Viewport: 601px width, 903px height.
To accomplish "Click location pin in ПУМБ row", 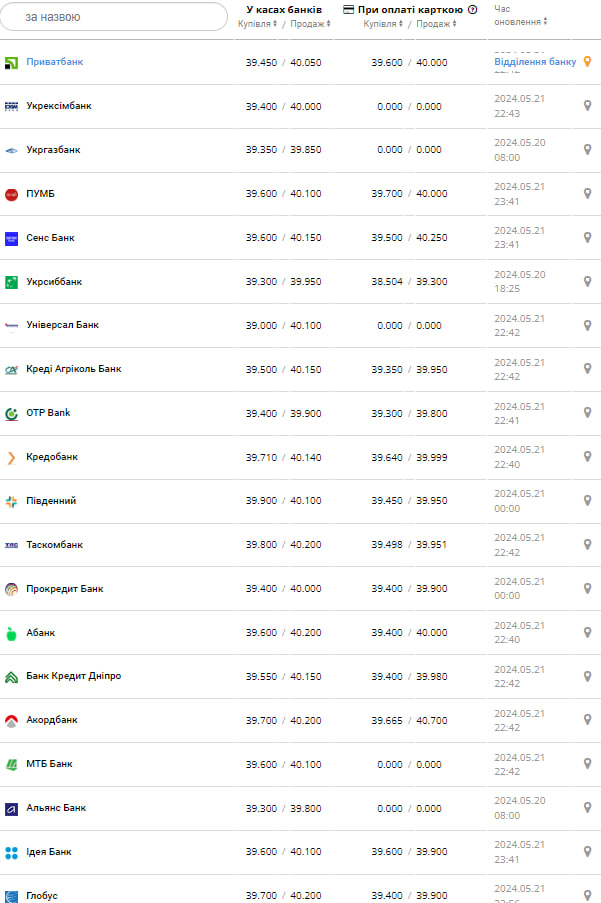I will (x=587, y=194).
